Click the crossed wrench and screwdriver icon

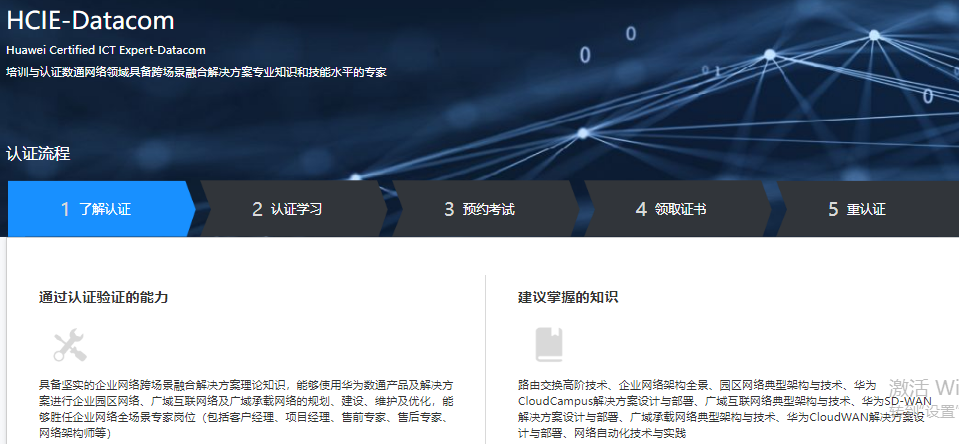[x=70, y=346]
